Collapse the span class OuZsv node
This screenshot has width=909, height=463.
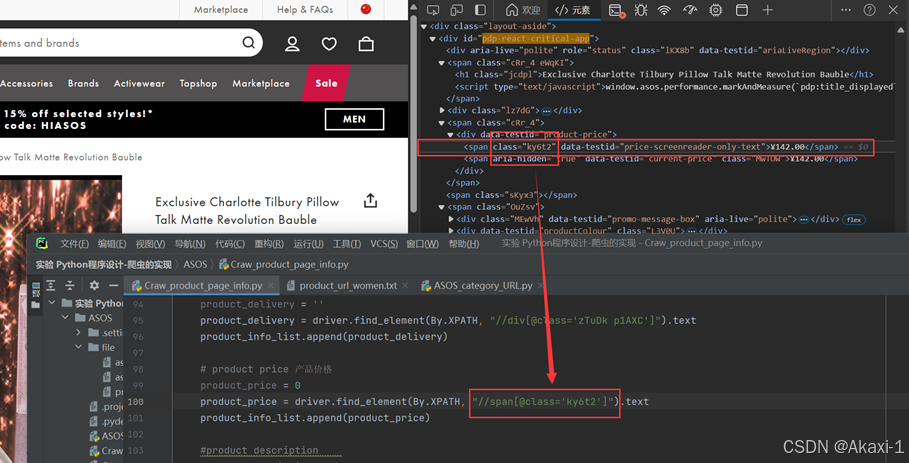(x=442, y=207)
